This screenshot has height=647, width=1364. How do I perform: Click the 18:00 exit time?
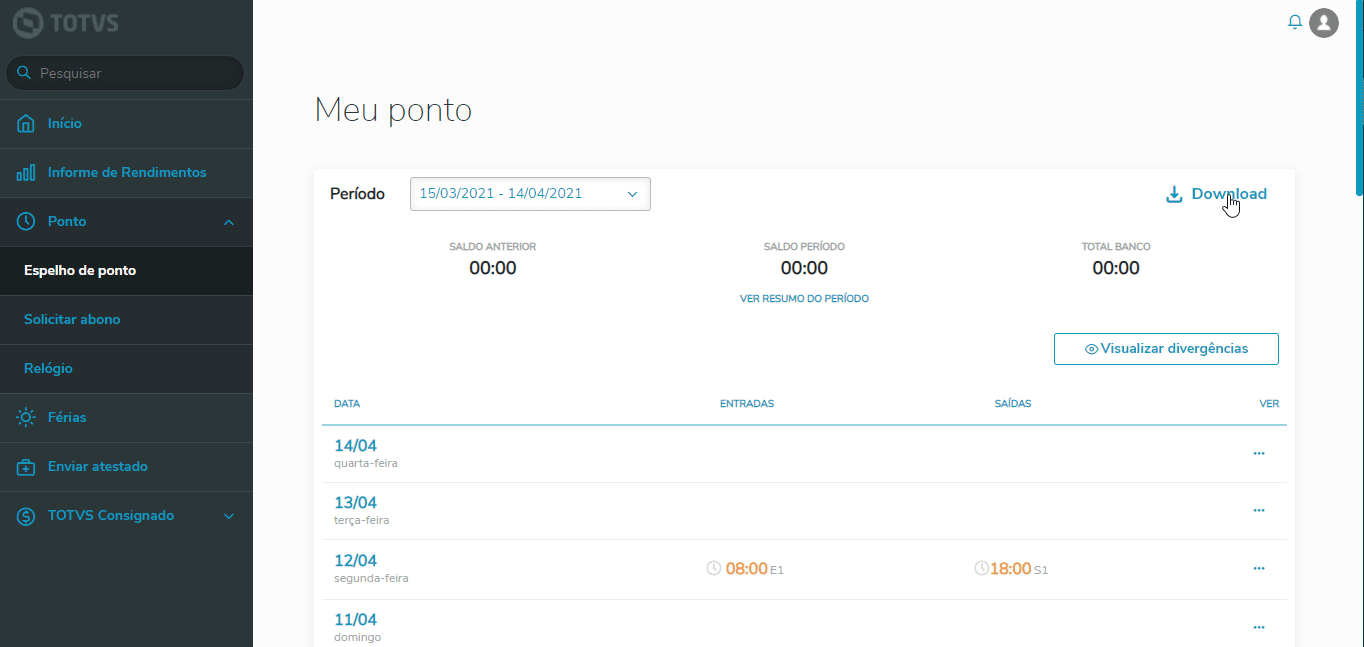click(x=1010, y=569)
